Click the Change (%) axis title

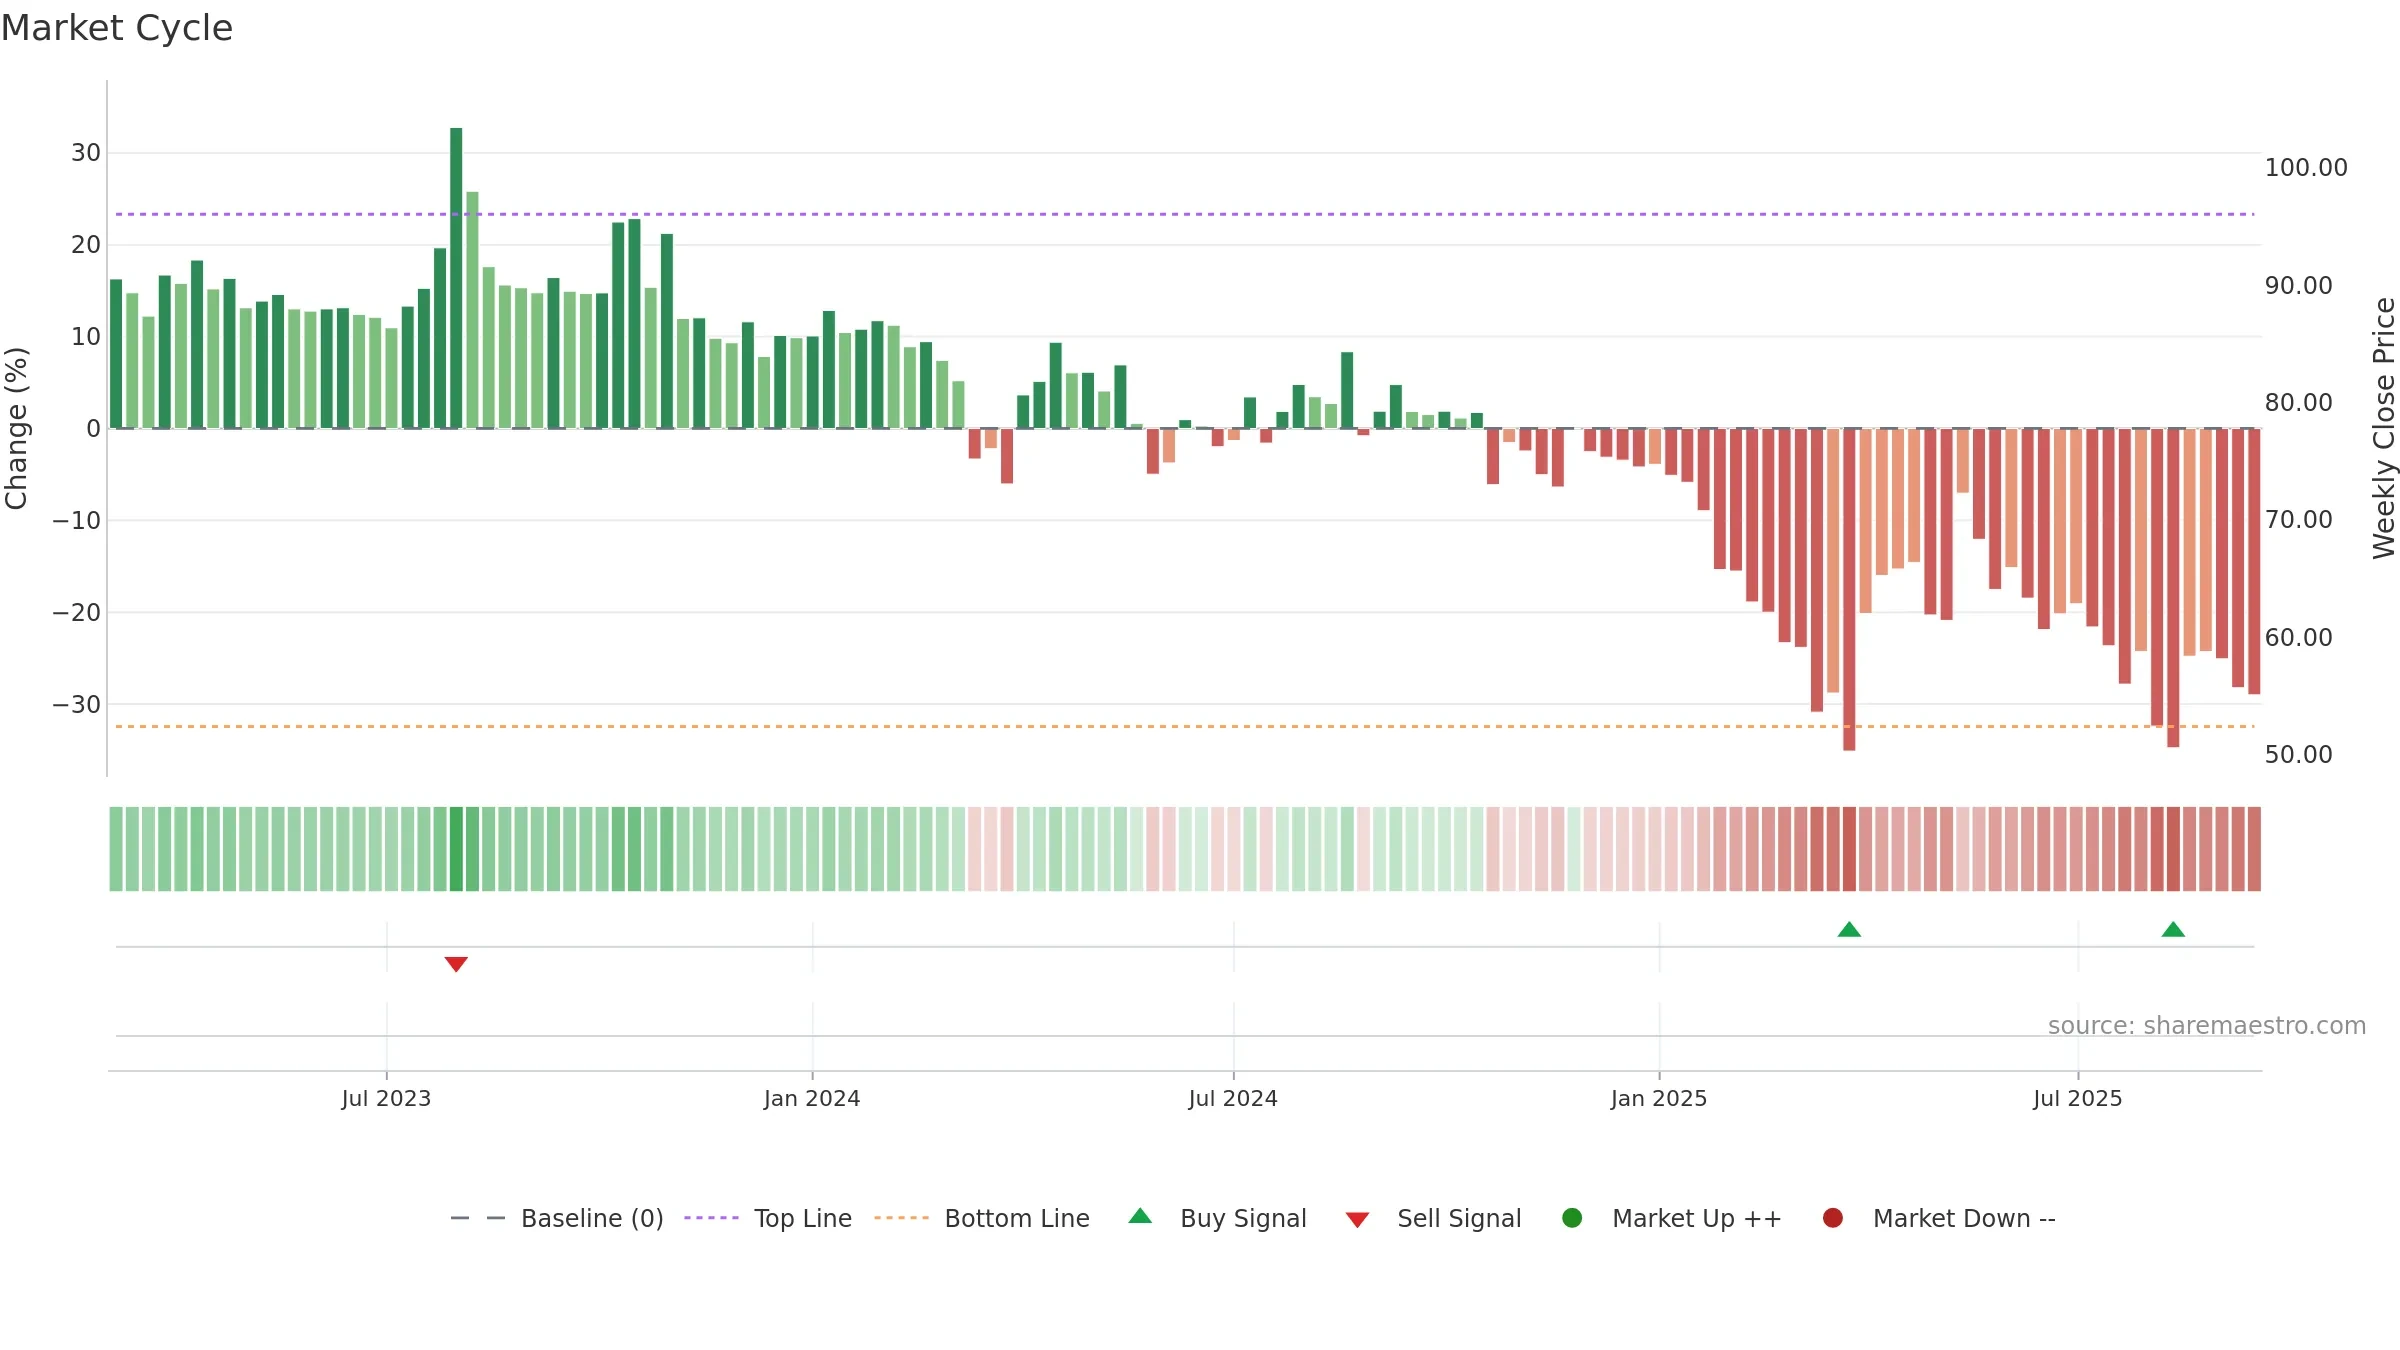pyautogui.click(x=16, y=428)
